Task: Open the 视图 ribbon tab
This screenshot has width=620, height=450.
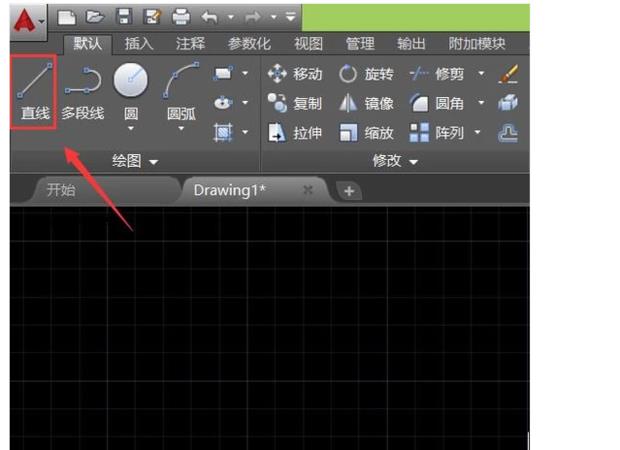Action: click(x=308, y=43)
